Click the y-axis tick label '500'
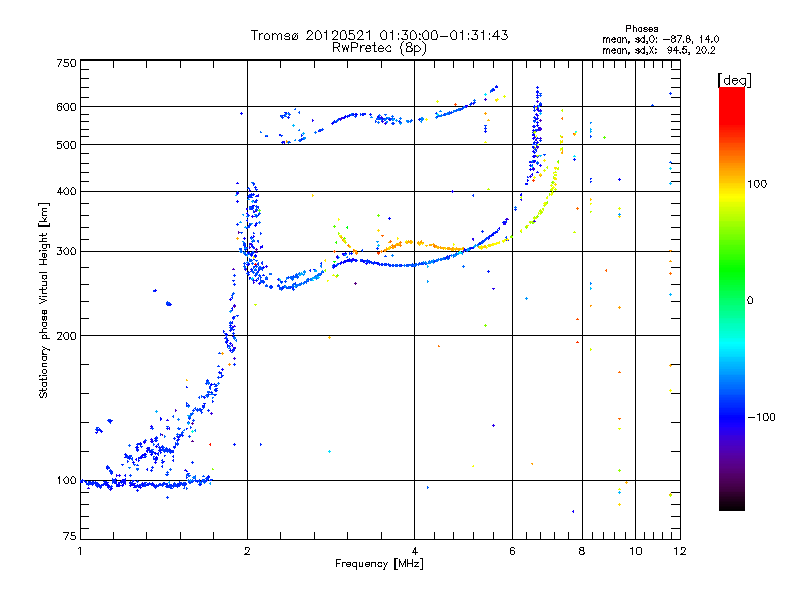Screen dimensions: 800x600 (x=66, y=145)
